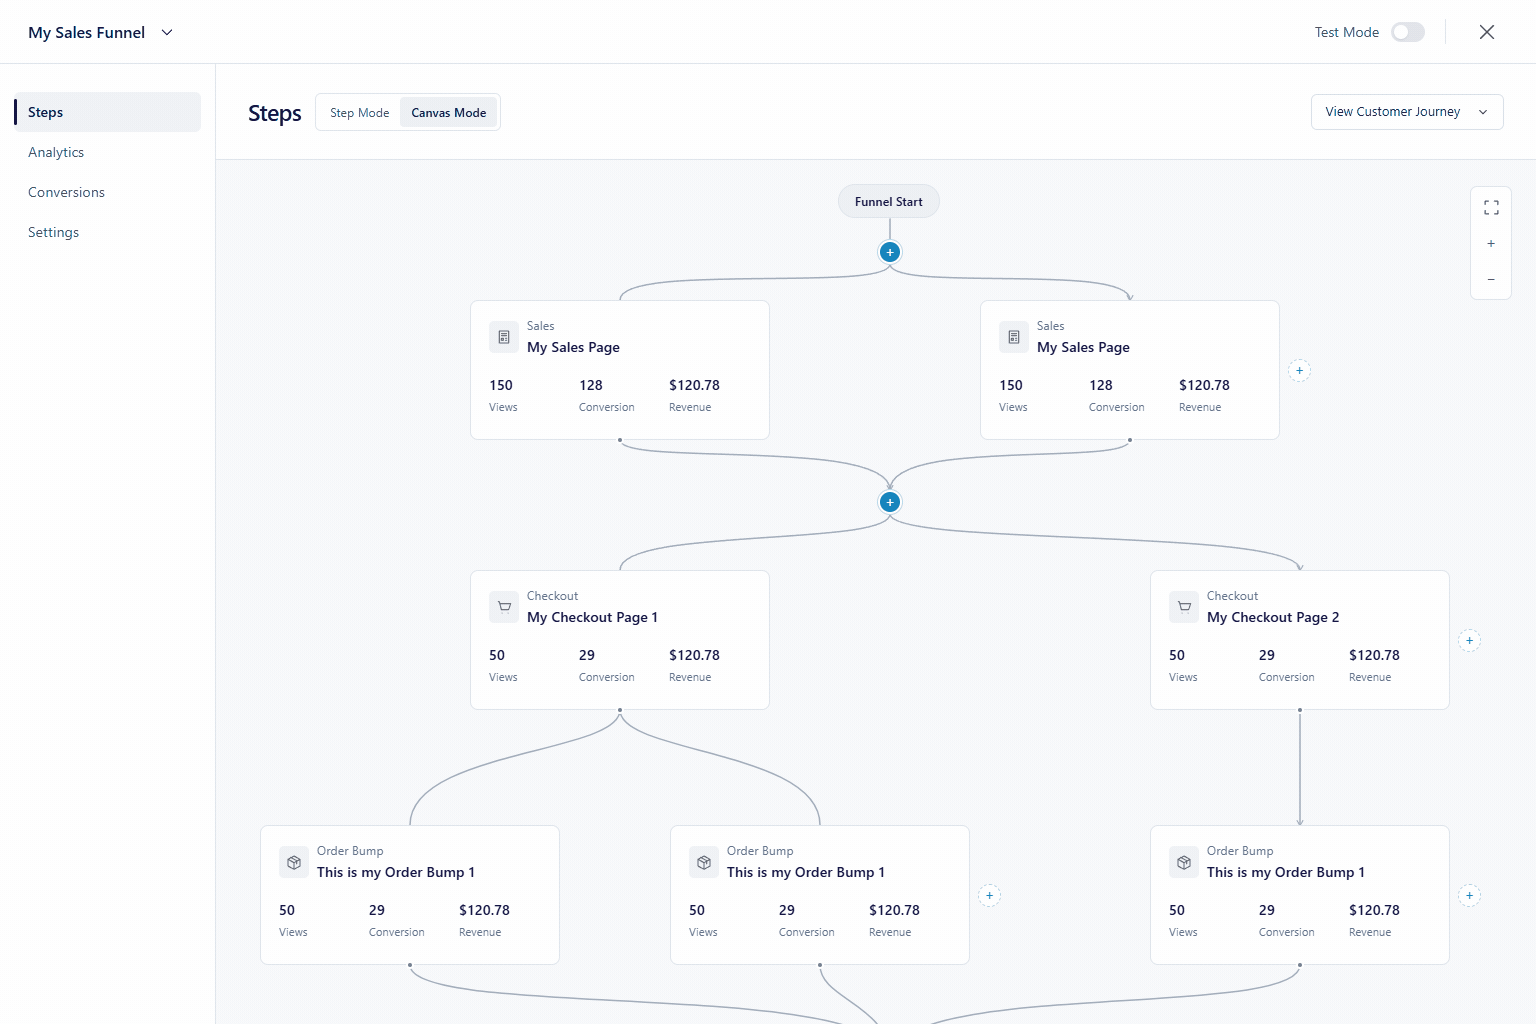Click the cart icon on My Checkout Page 1
This screenshot has width=1536, height=1024.
pos(504,607)
